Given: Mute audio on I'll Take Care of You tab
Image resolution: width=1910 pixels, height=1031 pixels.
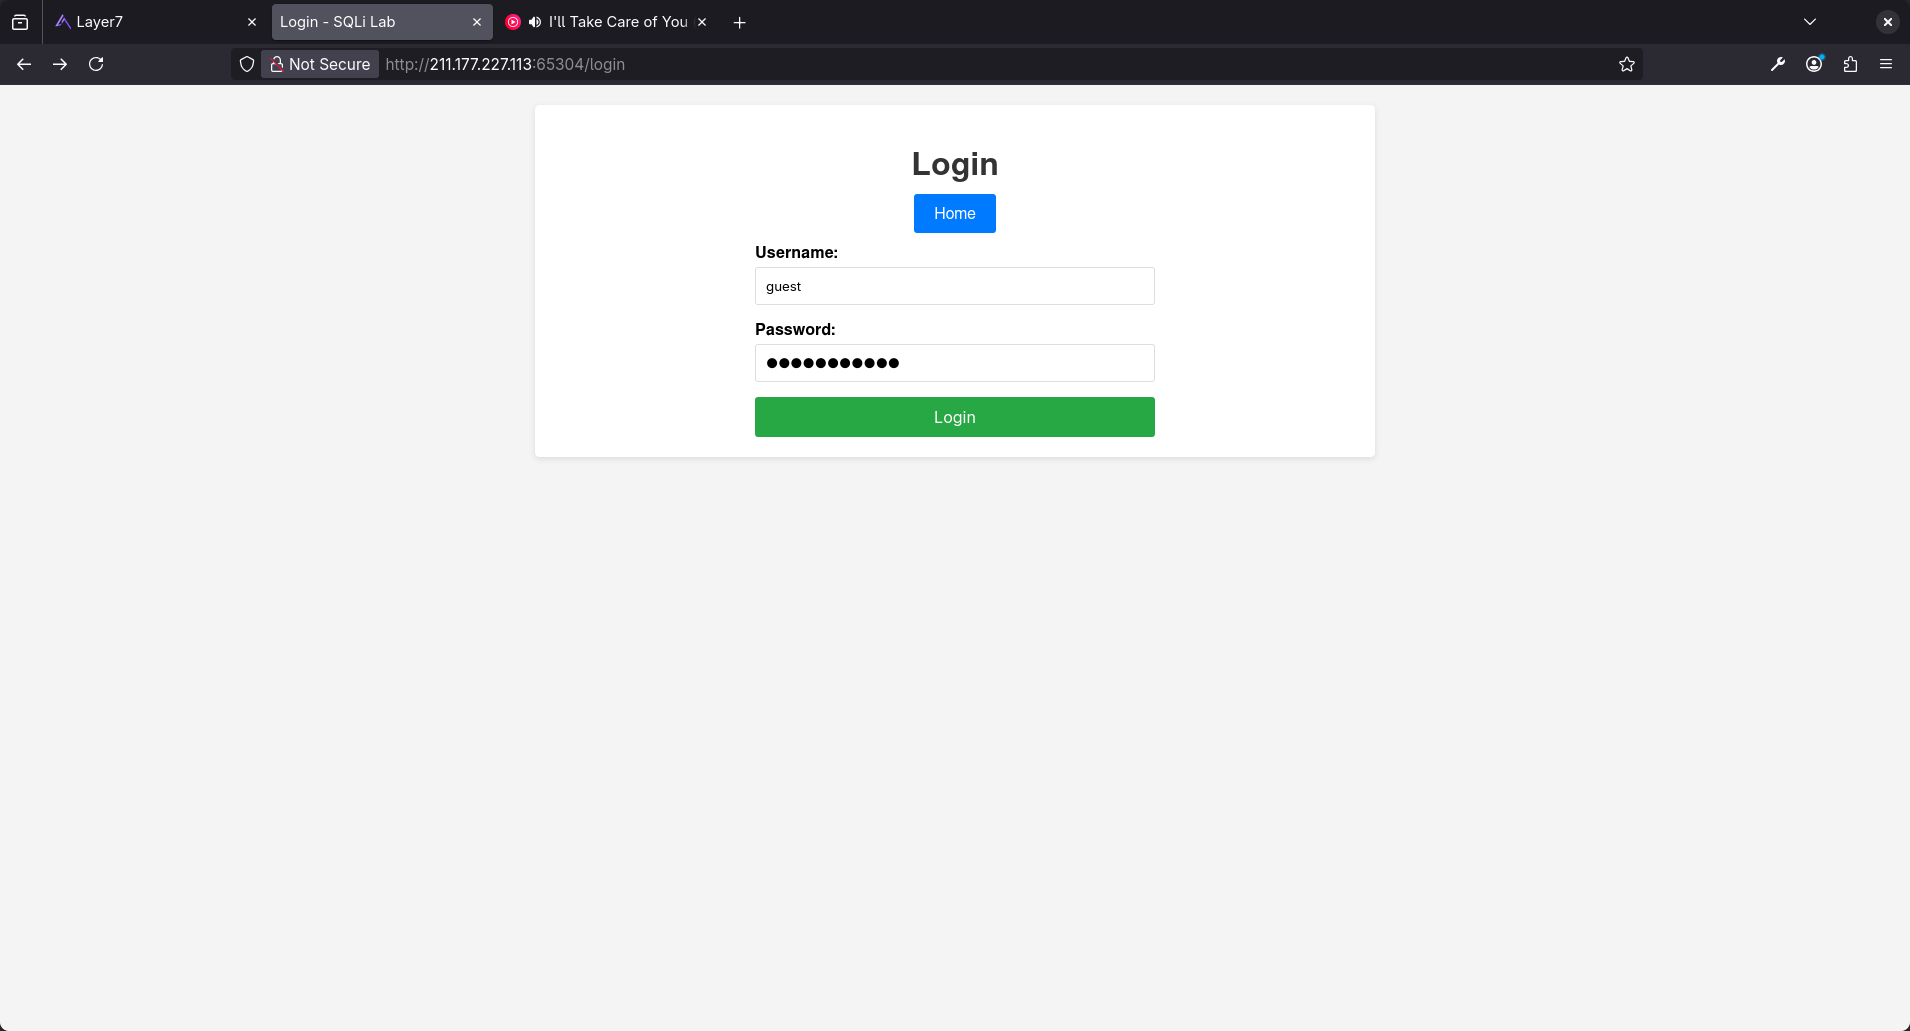Looking at the screenshot, I should (x=535, y=22).
